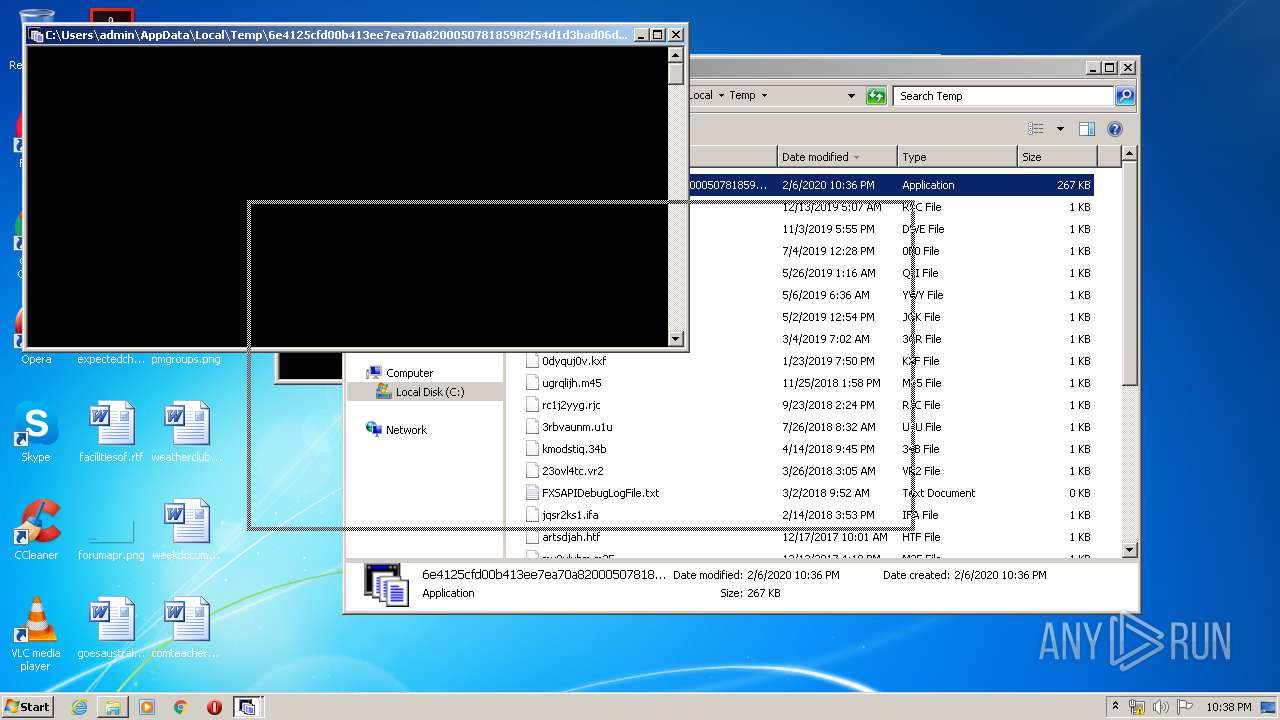The height and width of the screenshot is (720, 1280).
Task: Select file 3rbvaunm.u1u
Action: tap(577, 427)
